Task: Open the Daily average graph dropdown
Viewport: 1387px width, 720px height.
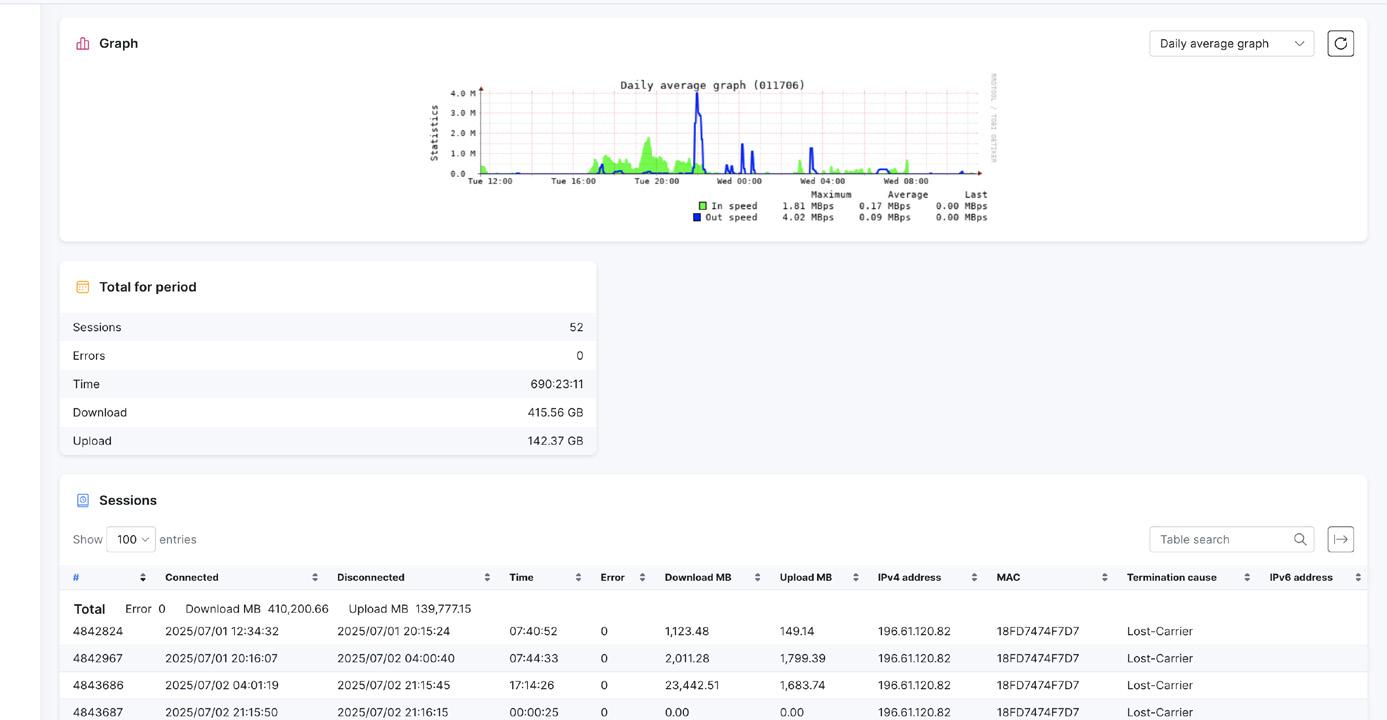Action: (1231, 43)
